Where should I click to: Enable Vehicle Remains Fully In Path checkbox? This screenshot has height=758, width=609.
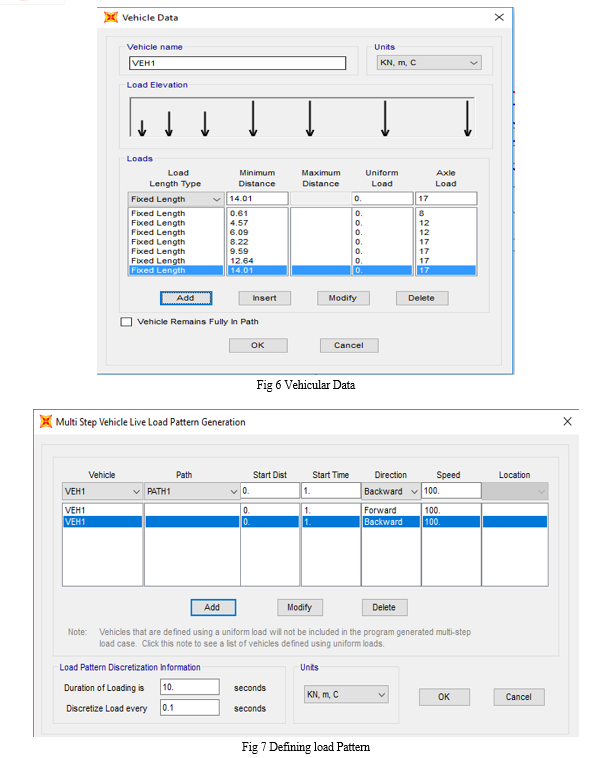click(x=126, y=322)
